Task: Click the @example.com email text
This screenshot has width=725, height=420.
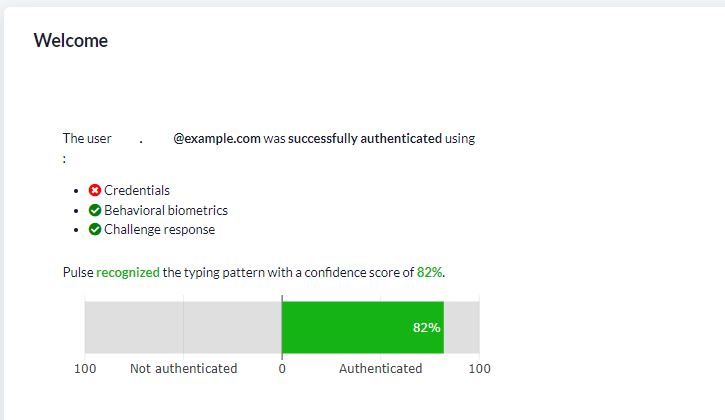Action: coord(217,138)
